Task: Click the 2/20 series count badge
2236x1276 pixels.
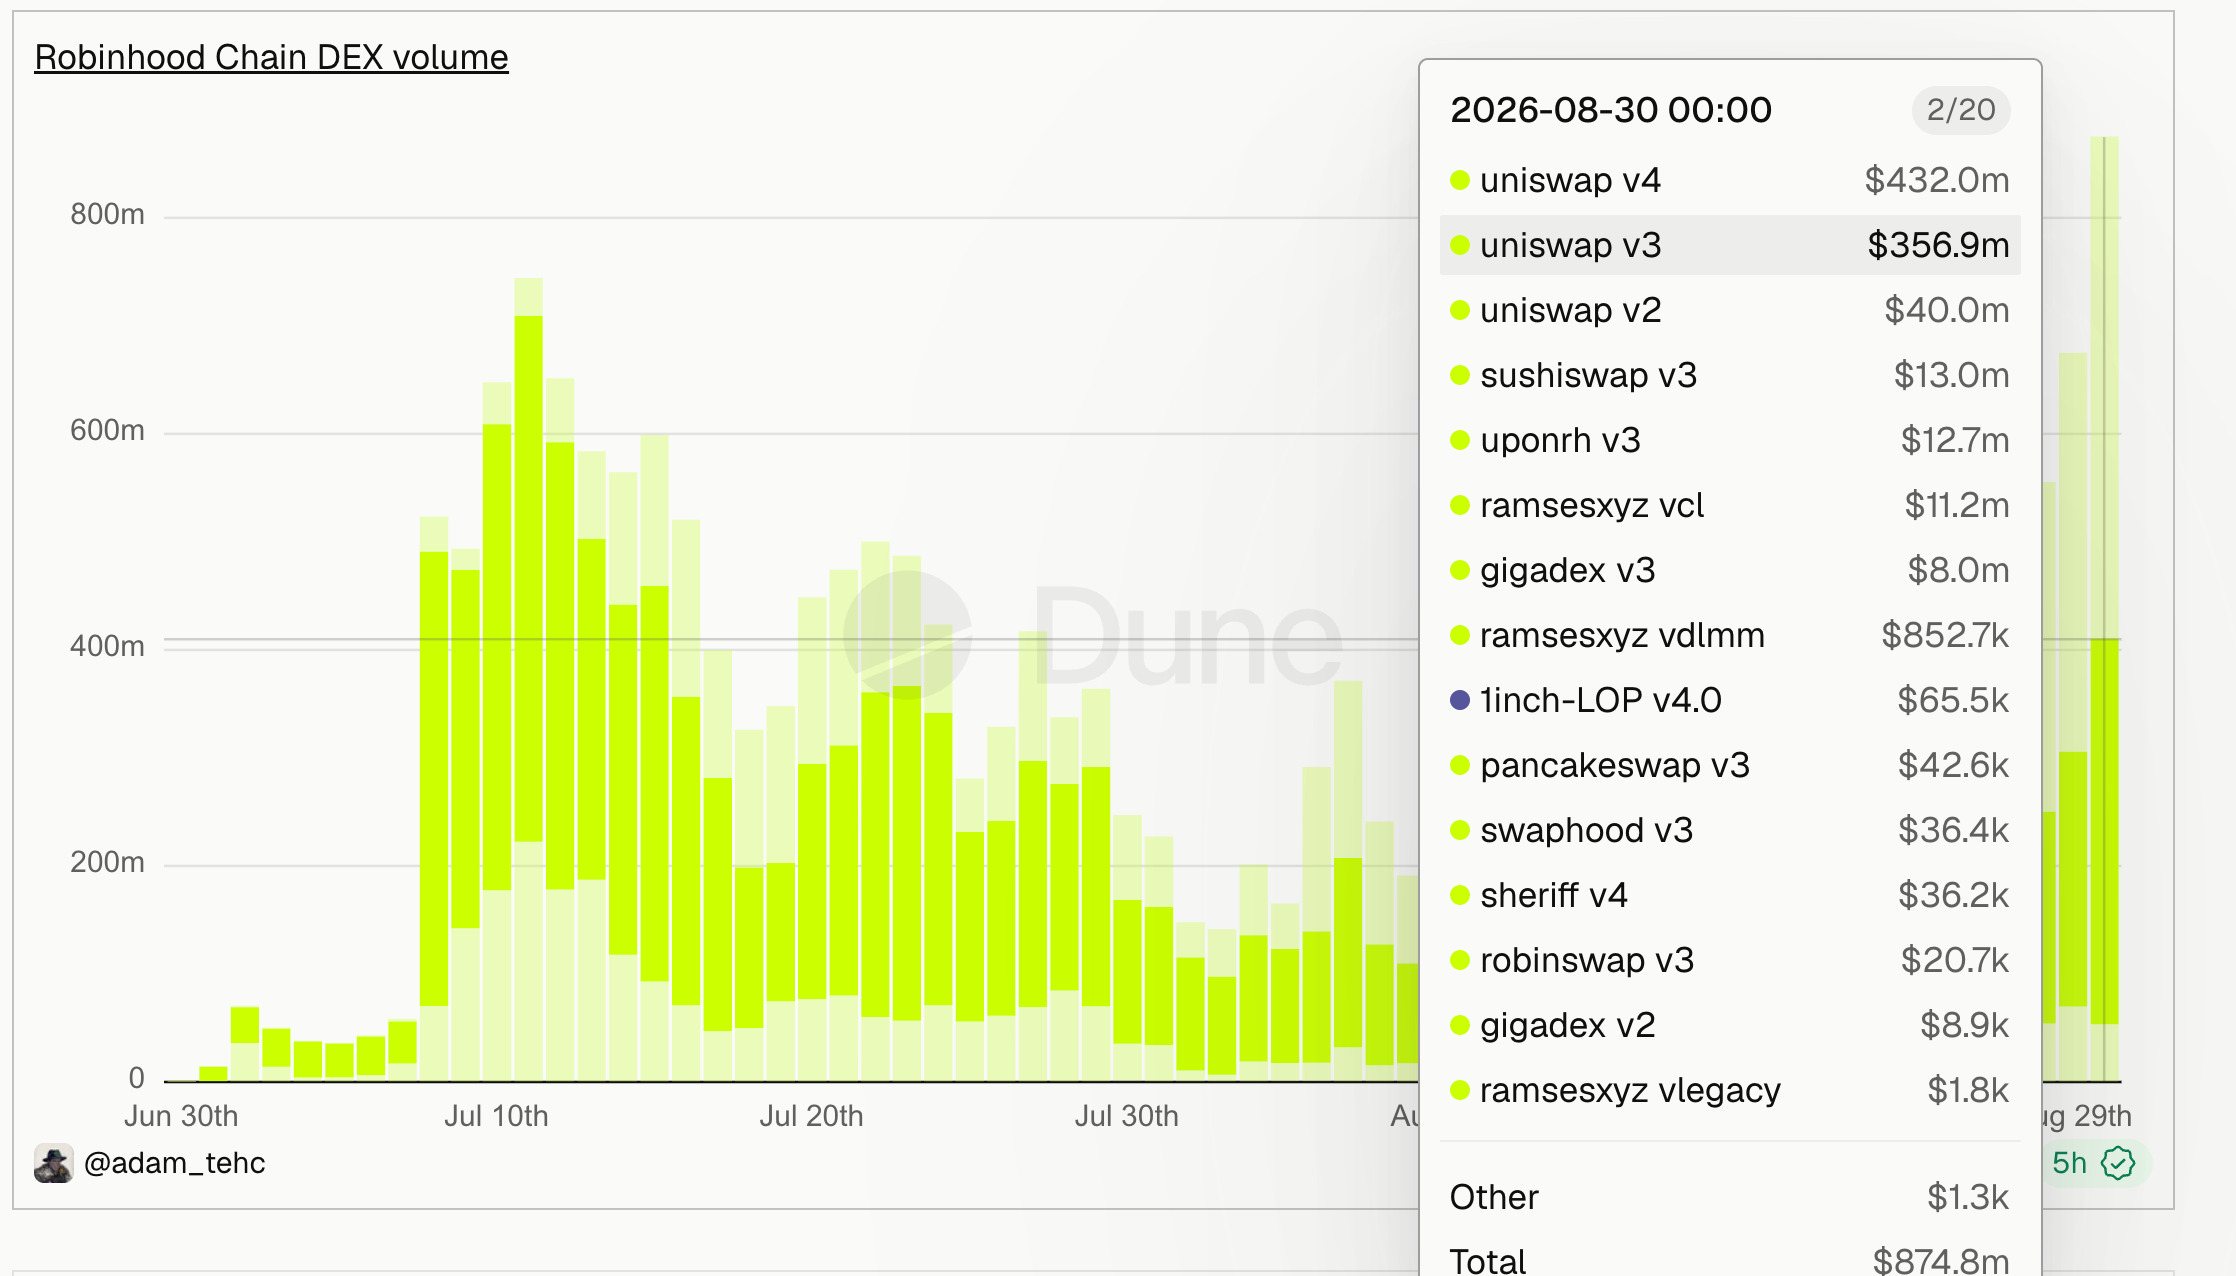Action: point(1961,110)
